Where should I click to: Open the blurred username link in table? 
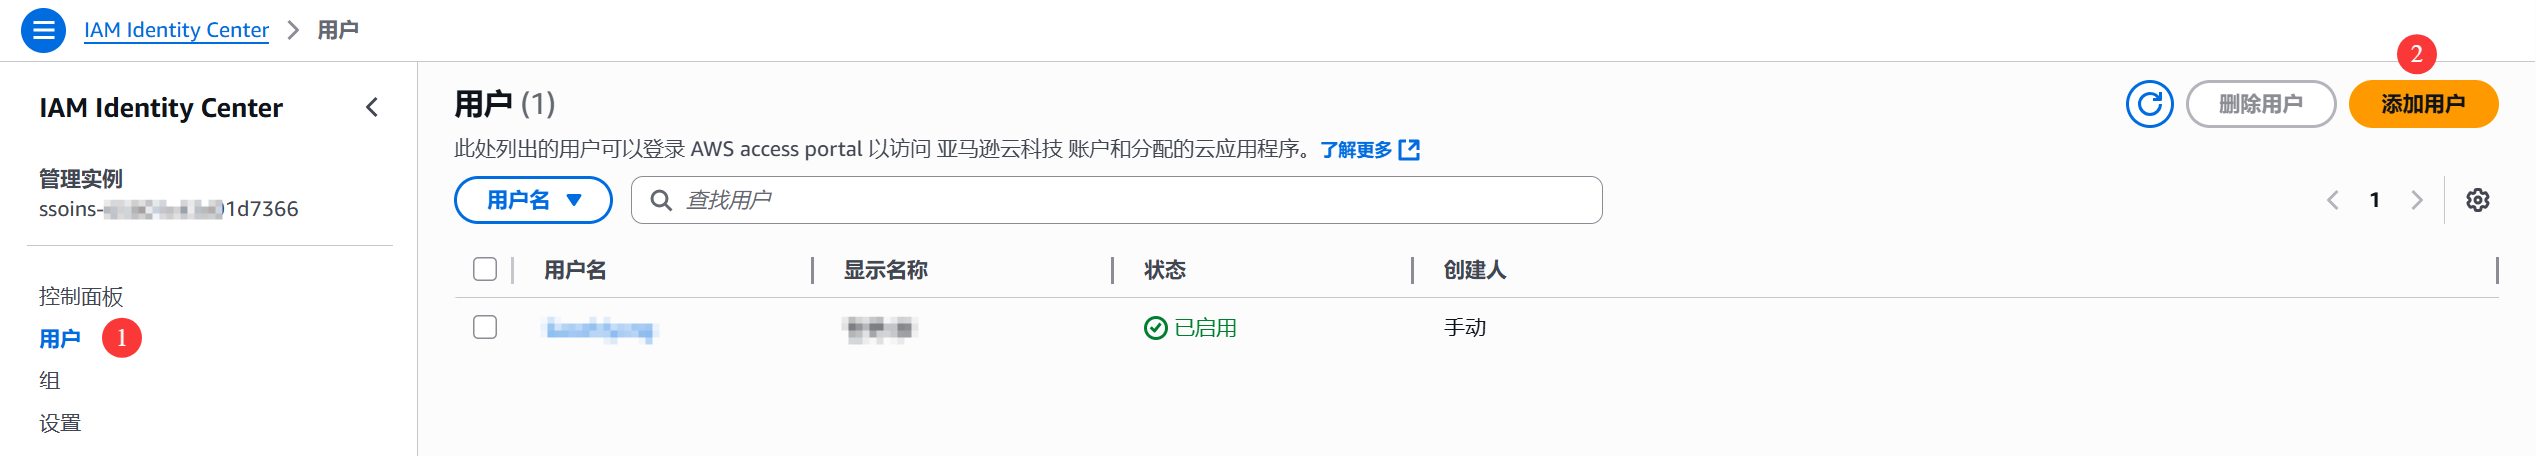(599, 328)
